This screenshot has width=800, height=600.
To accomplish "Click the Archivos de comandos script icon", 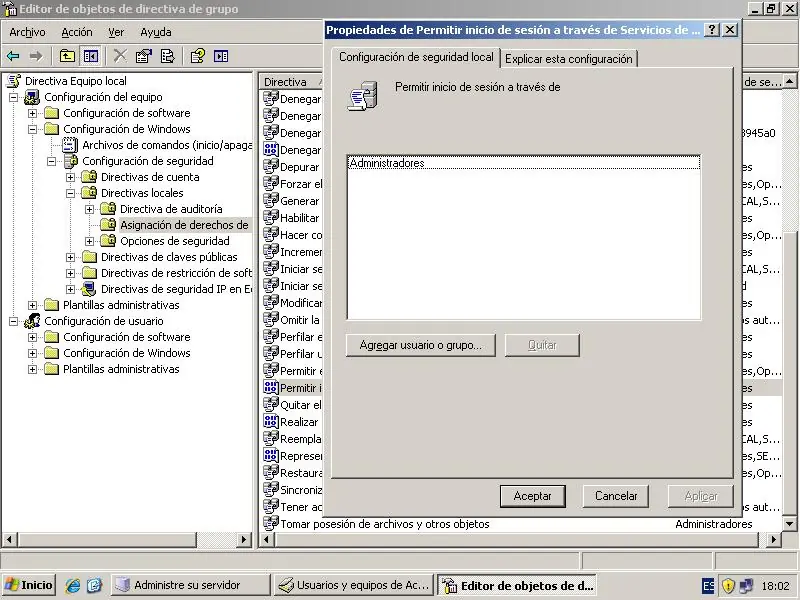I will tap(70, 145).
